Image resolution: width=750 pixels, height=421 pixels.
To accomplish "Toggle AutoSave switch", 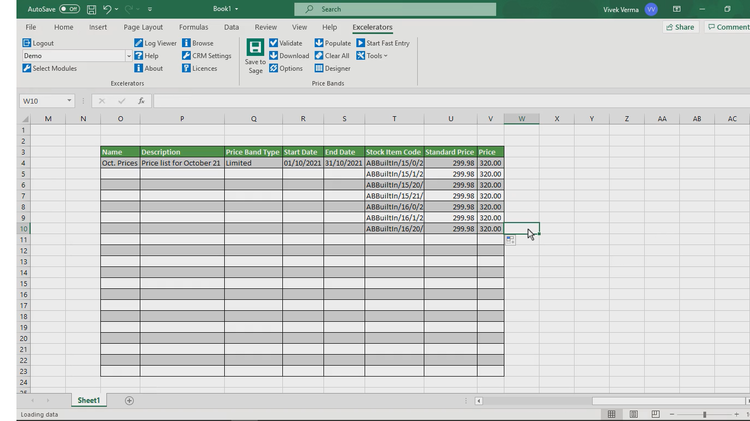I will [69, 9].
